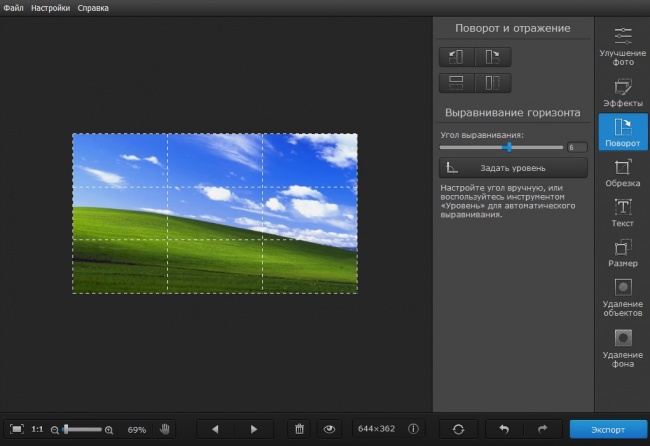Click the 69% zoom value
650x446 pixels.
137,430
